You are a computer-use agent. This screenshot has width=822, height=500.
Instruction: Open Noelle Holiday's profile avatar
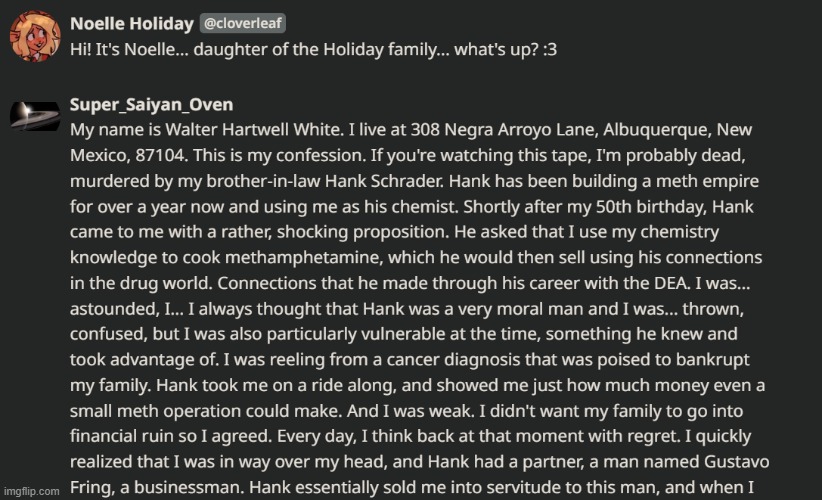35,36
